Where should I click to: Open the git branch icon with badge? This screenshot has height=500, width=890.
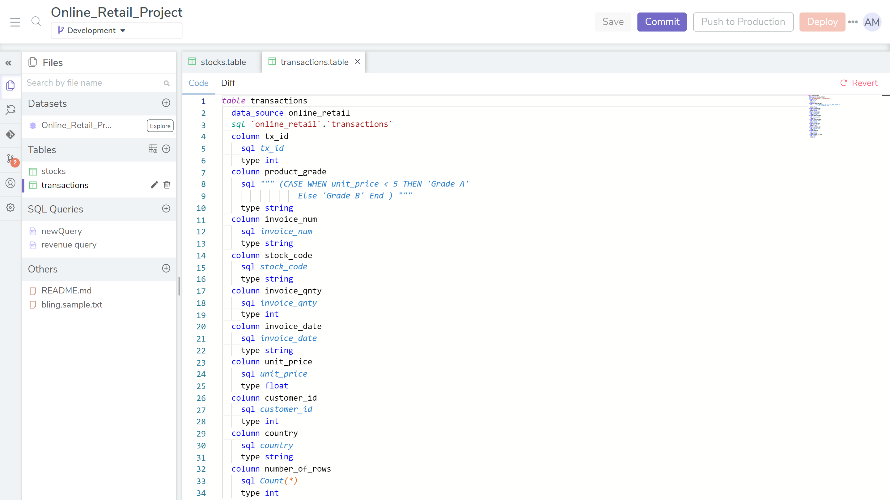tap(10, 159)
